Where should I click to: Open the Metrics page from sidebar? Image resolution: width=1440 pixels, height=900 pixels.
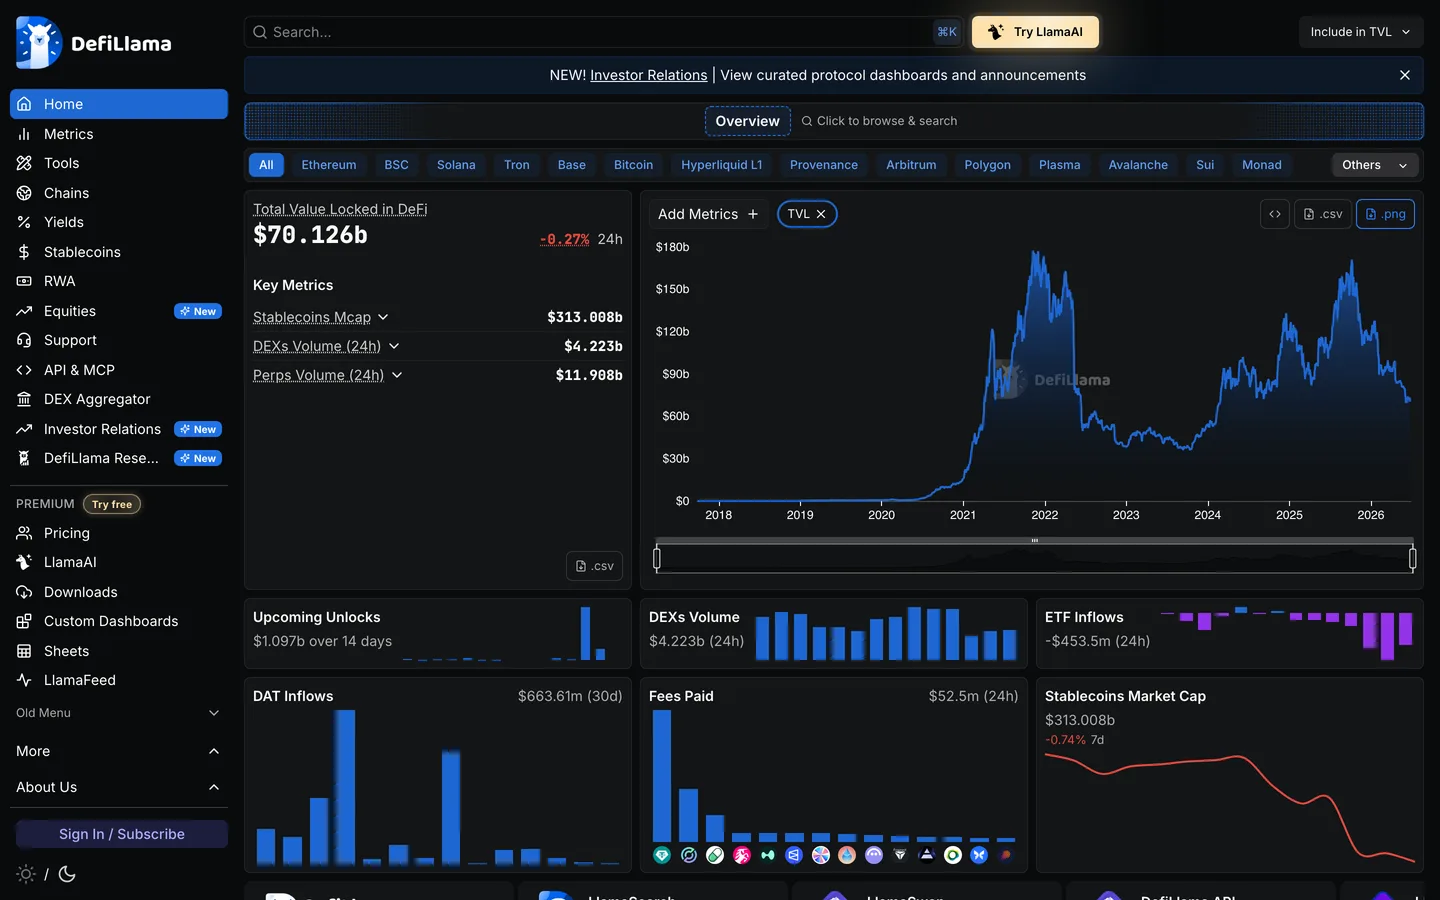click(x=119, y=134)
